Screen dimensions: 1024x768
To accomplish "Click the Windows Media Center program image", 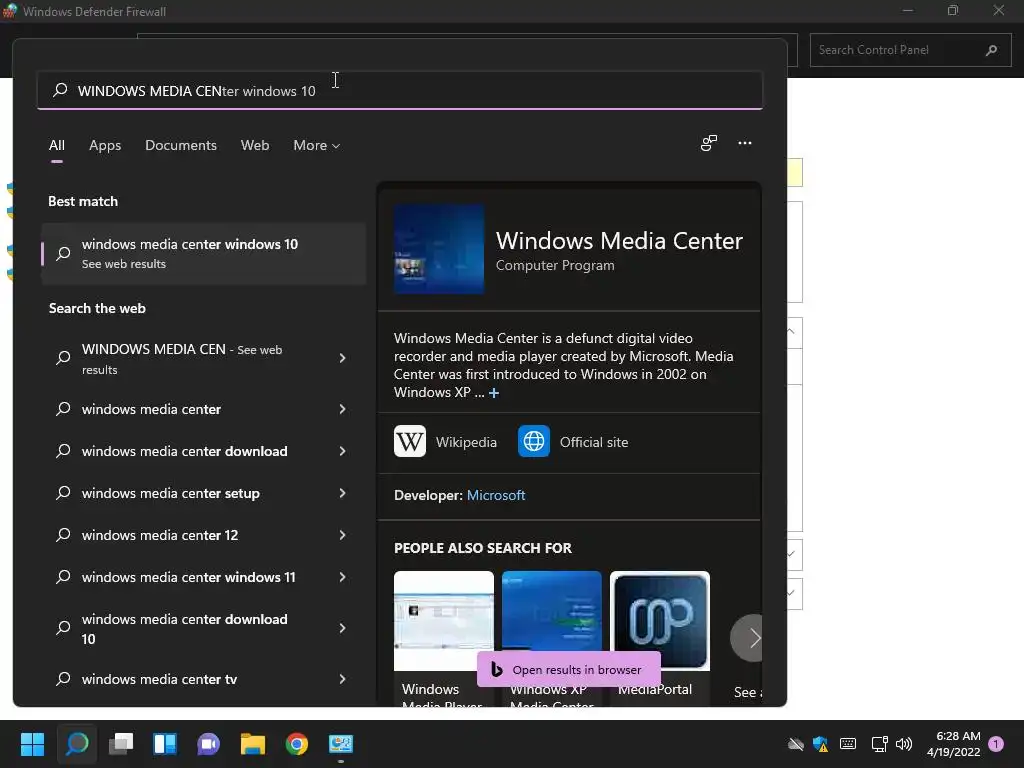I will click(x=439, y=249).
